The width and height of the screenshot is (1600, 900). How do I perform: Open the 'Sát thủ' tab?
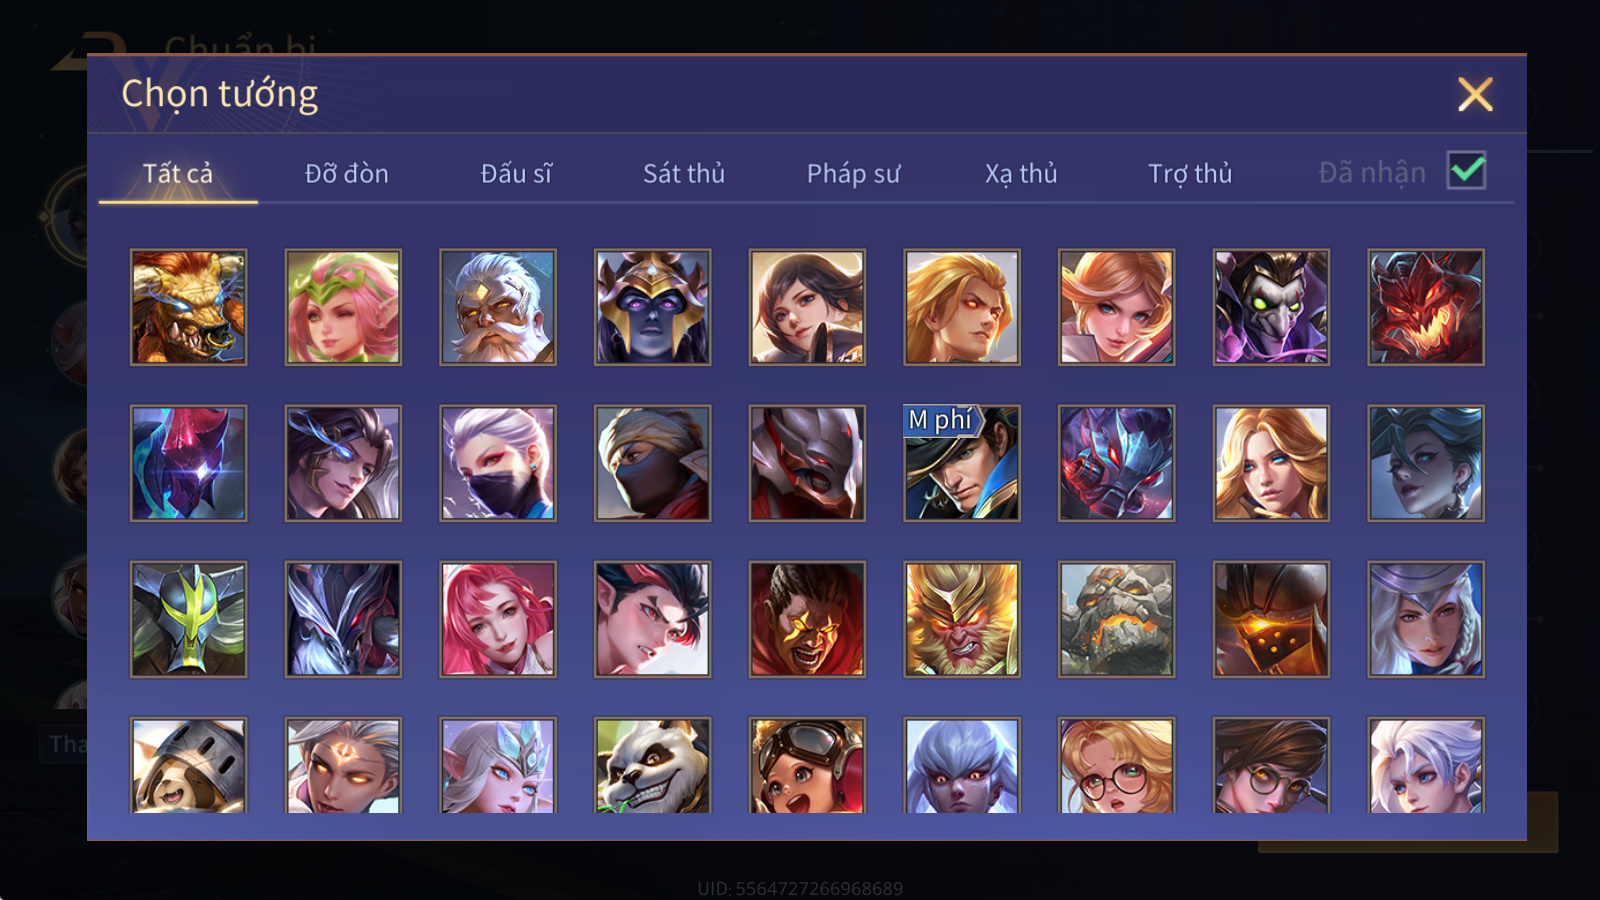tap(684, 174)
